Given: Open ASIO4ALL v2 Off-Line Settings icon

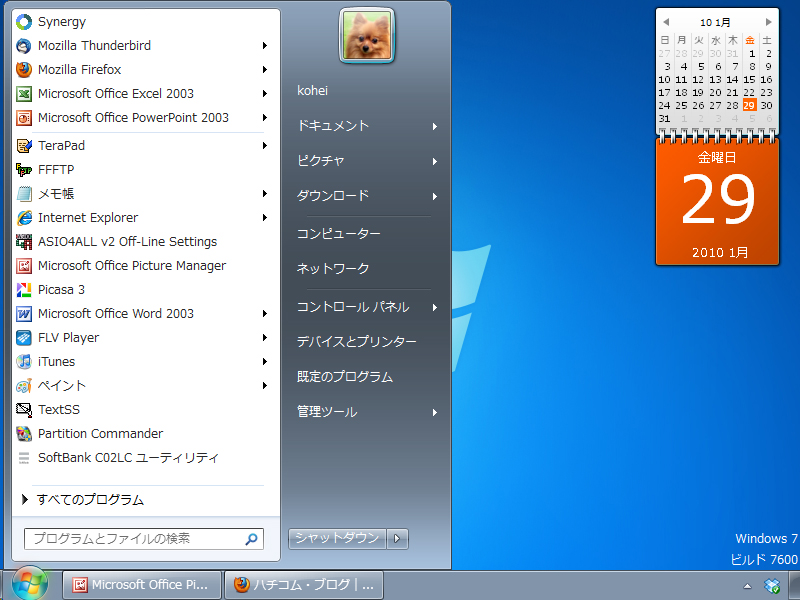Looking at the screenshot, I should click(x=24, y=242).
